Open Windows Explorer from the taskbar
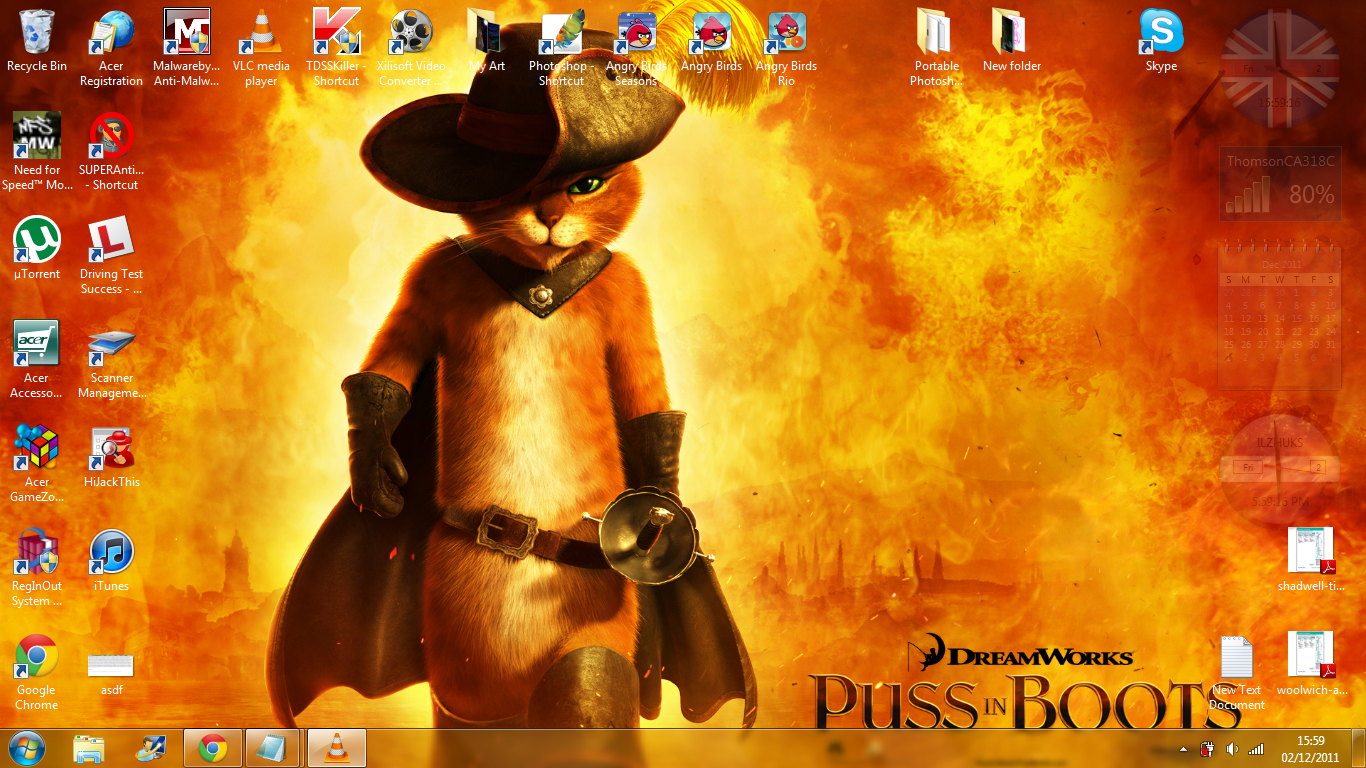This screenshot has height=768, width=1366. coord(89,748)
